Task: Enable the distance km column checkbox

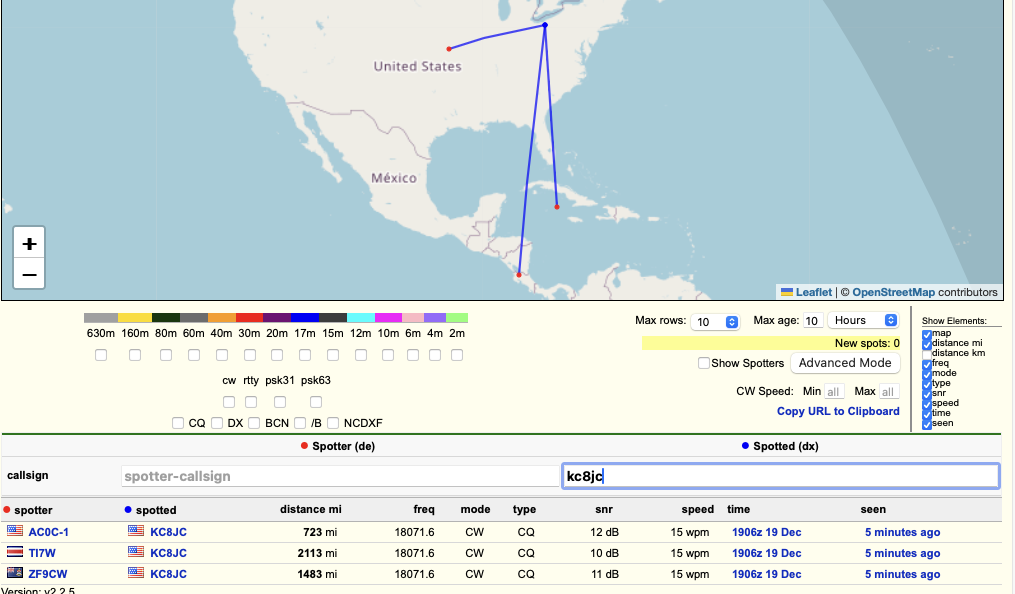Action: [x=927, y=354]
